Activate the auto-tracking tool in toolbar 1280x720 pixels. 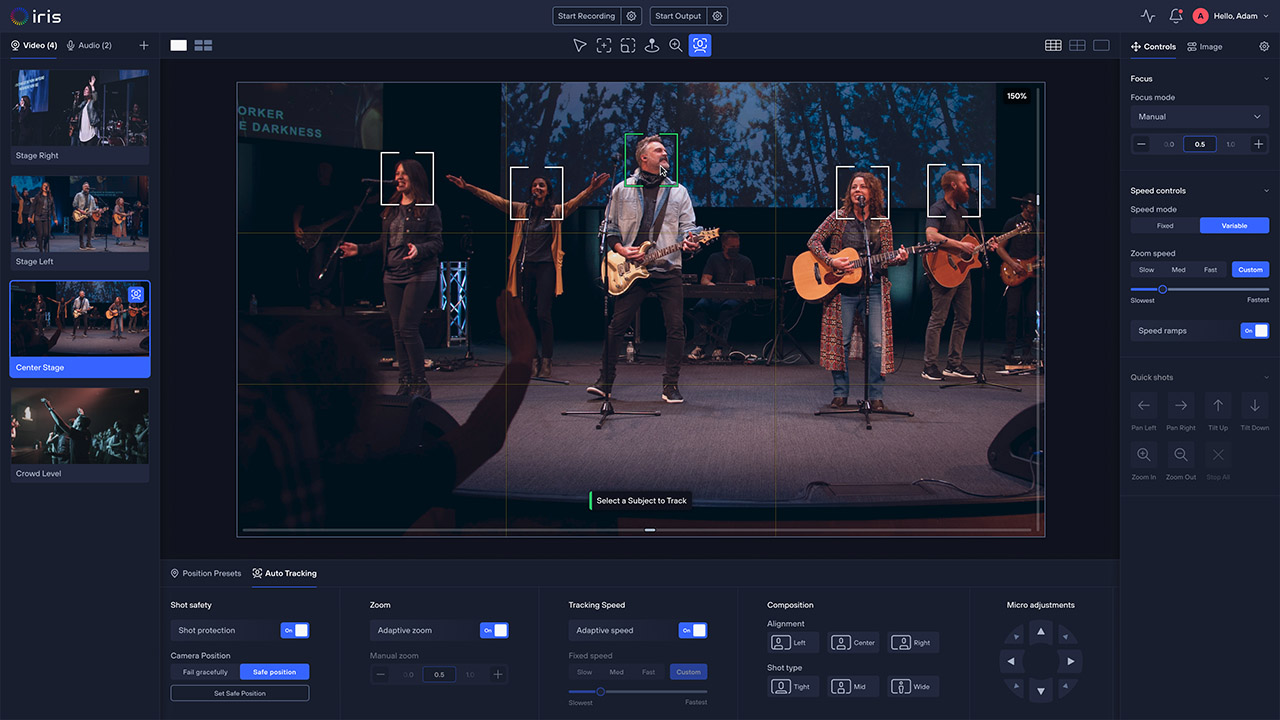click(700, 45)
